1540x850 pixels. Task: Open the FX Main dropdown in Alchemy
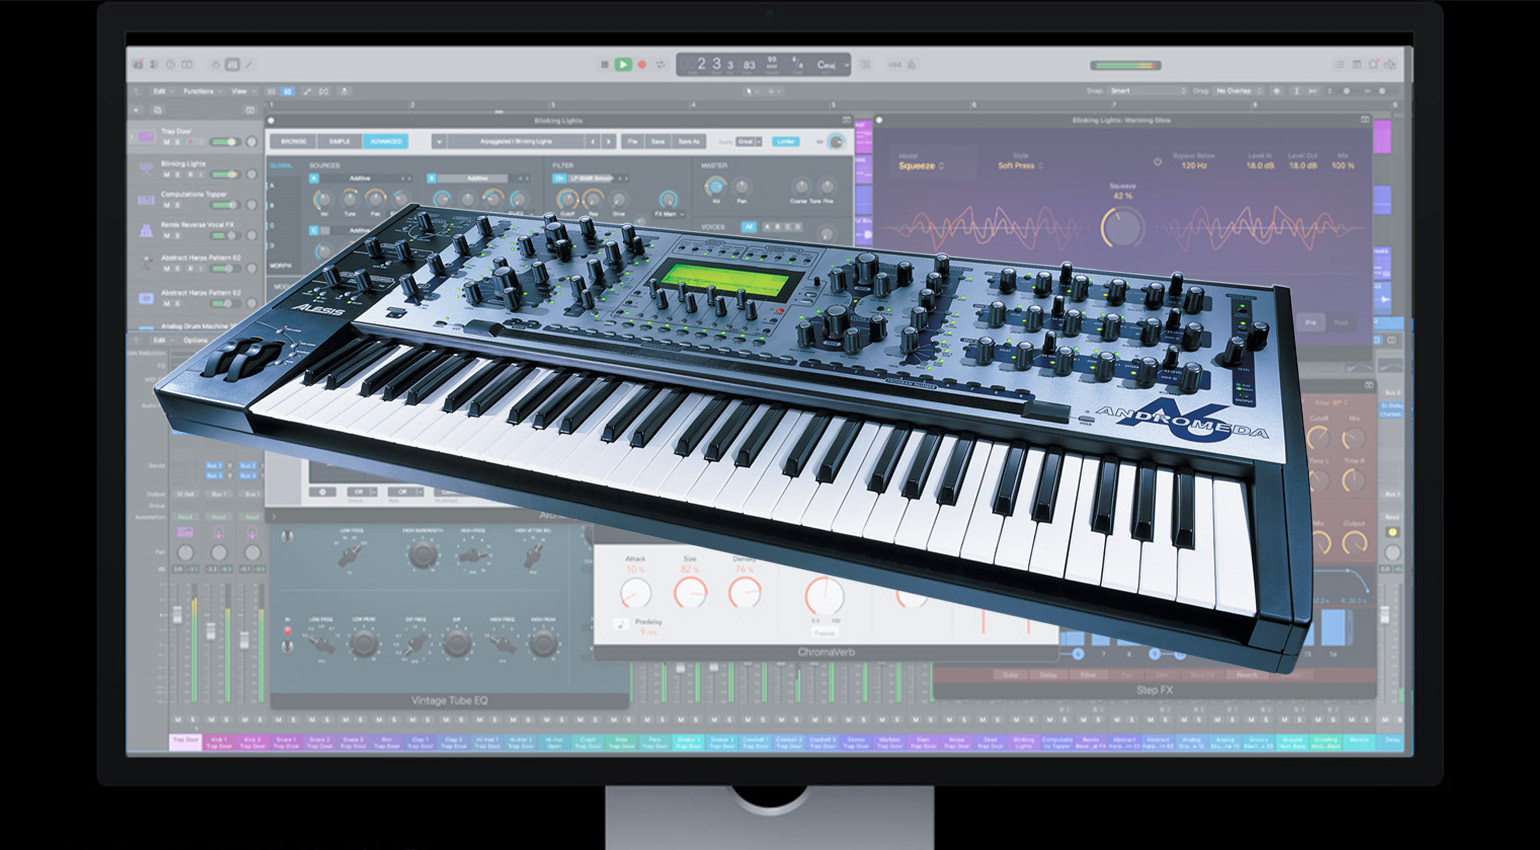tap(668, 214)
